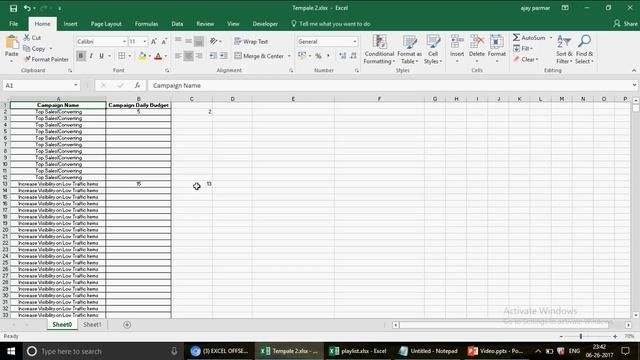Switch to Page Layout tab
Screen dimensions: 640x360
pos(106,24)
